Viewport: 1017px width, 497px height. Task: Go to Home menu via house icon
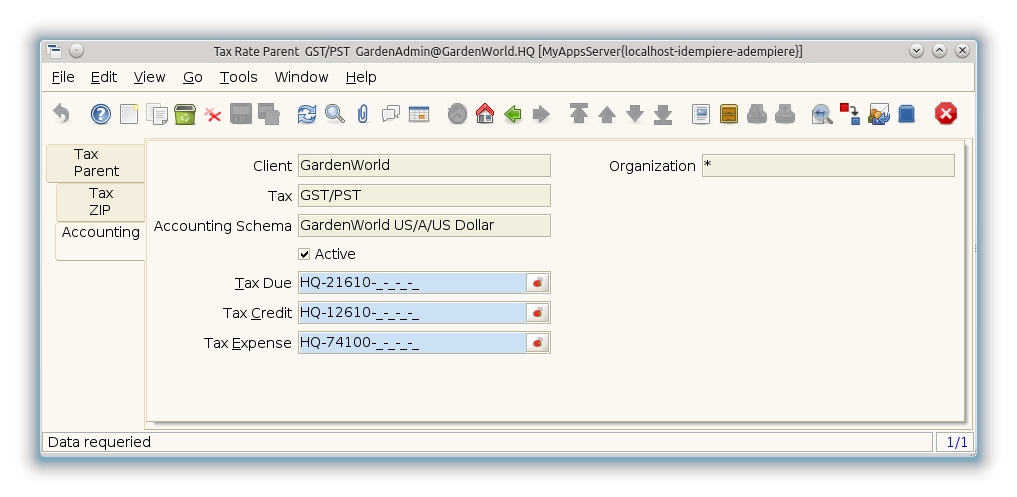click(x=485, y=114)
